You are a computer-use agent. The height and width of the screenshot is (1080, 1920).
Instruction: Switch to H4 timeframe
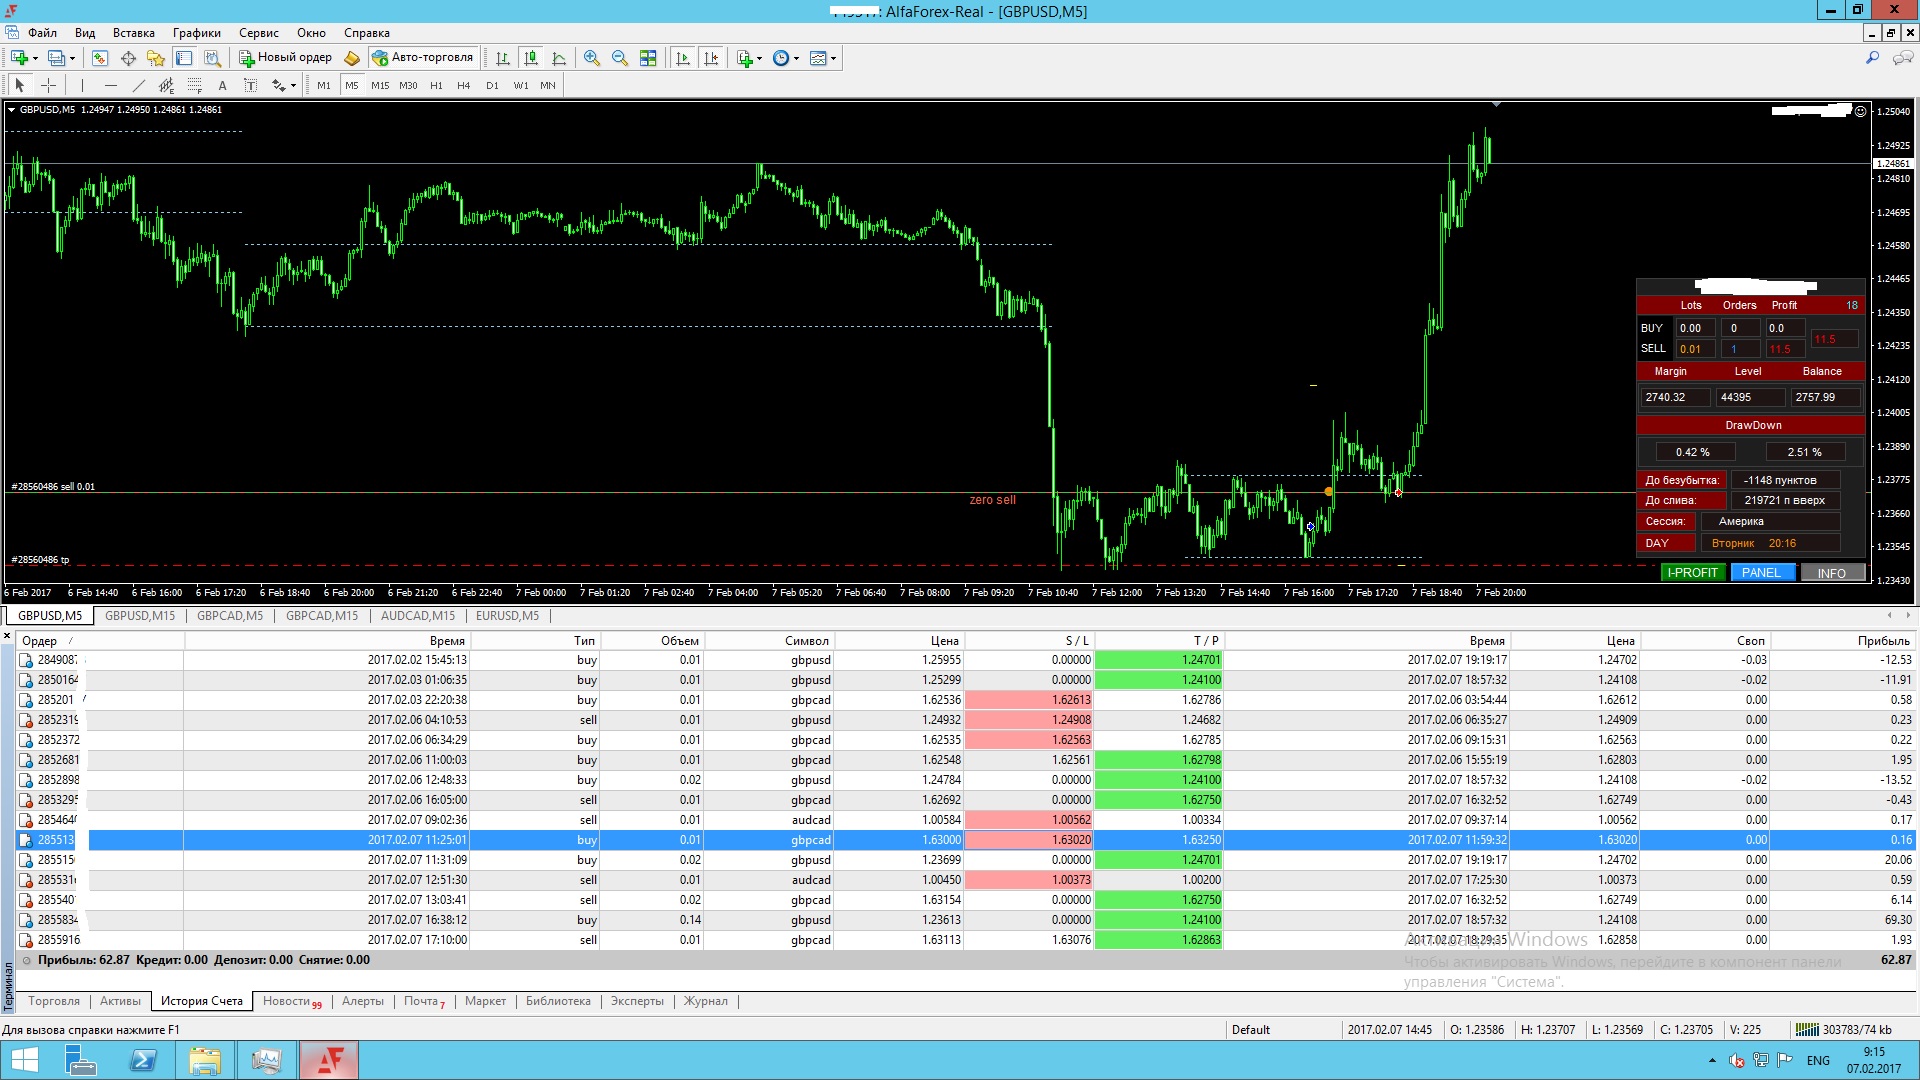tap(464, 85)
